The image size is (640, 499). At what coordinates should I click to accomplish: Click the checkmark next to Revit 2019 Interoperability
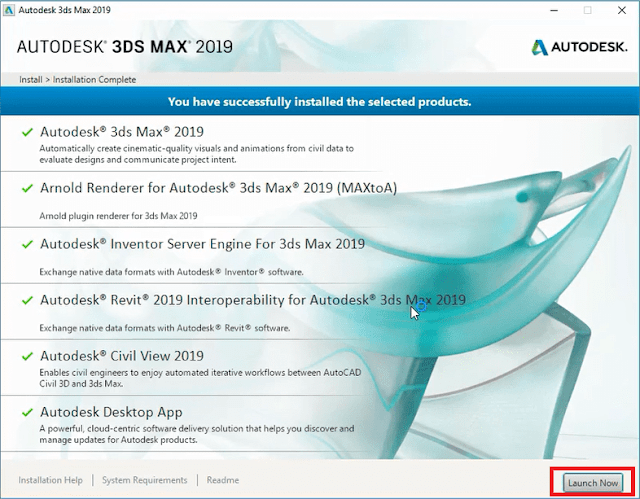pos(27,300)
